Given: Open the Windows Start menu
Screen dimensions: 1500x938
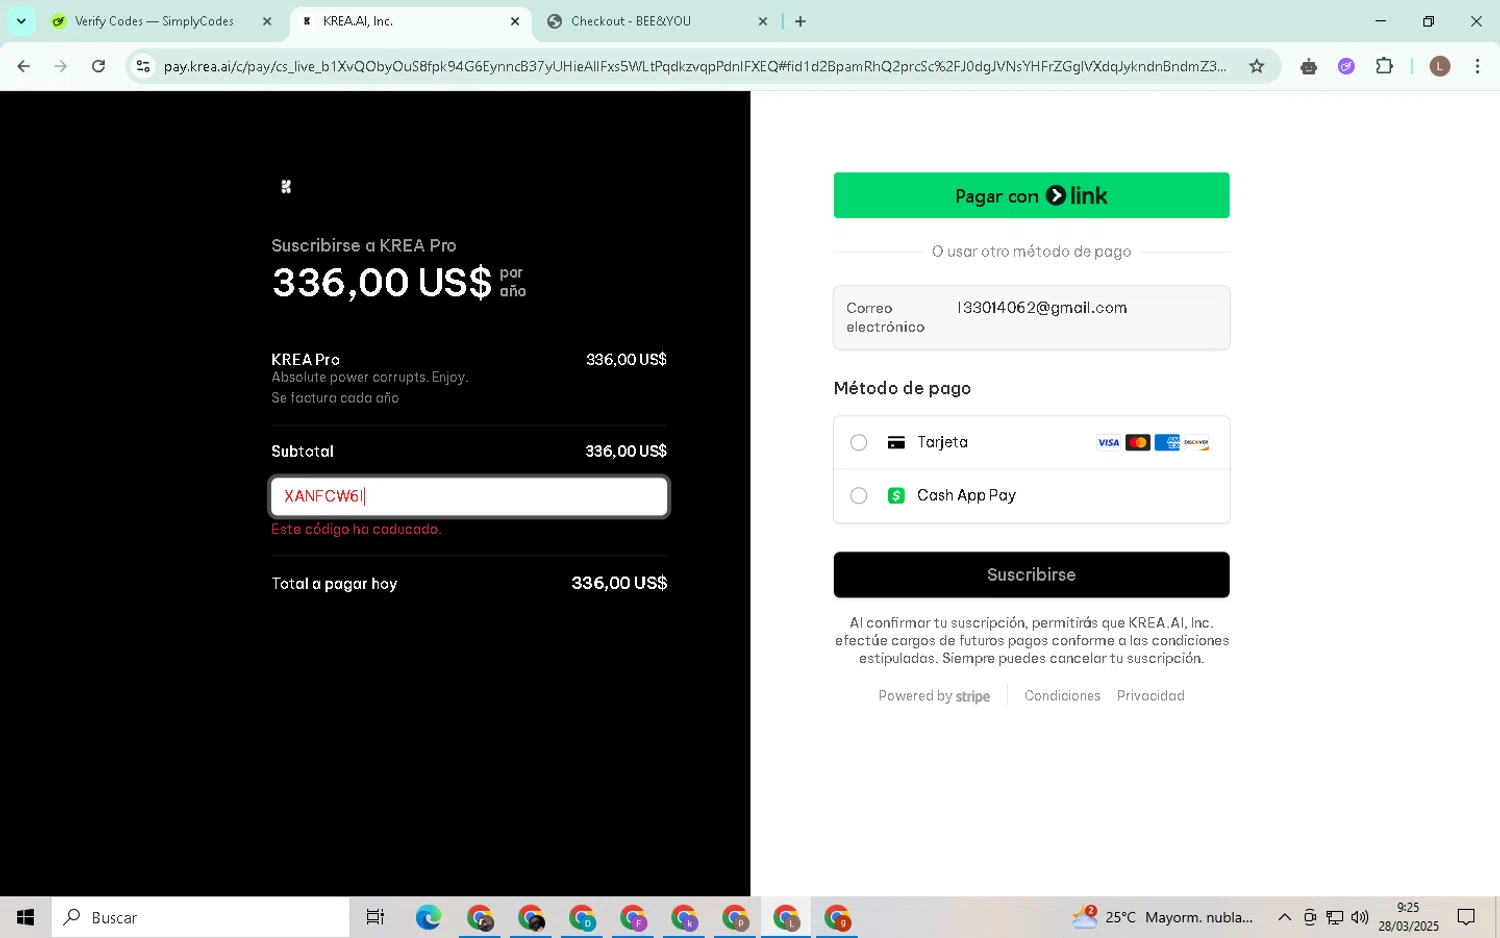Looking at the screenshot, I should click(25, 917).
